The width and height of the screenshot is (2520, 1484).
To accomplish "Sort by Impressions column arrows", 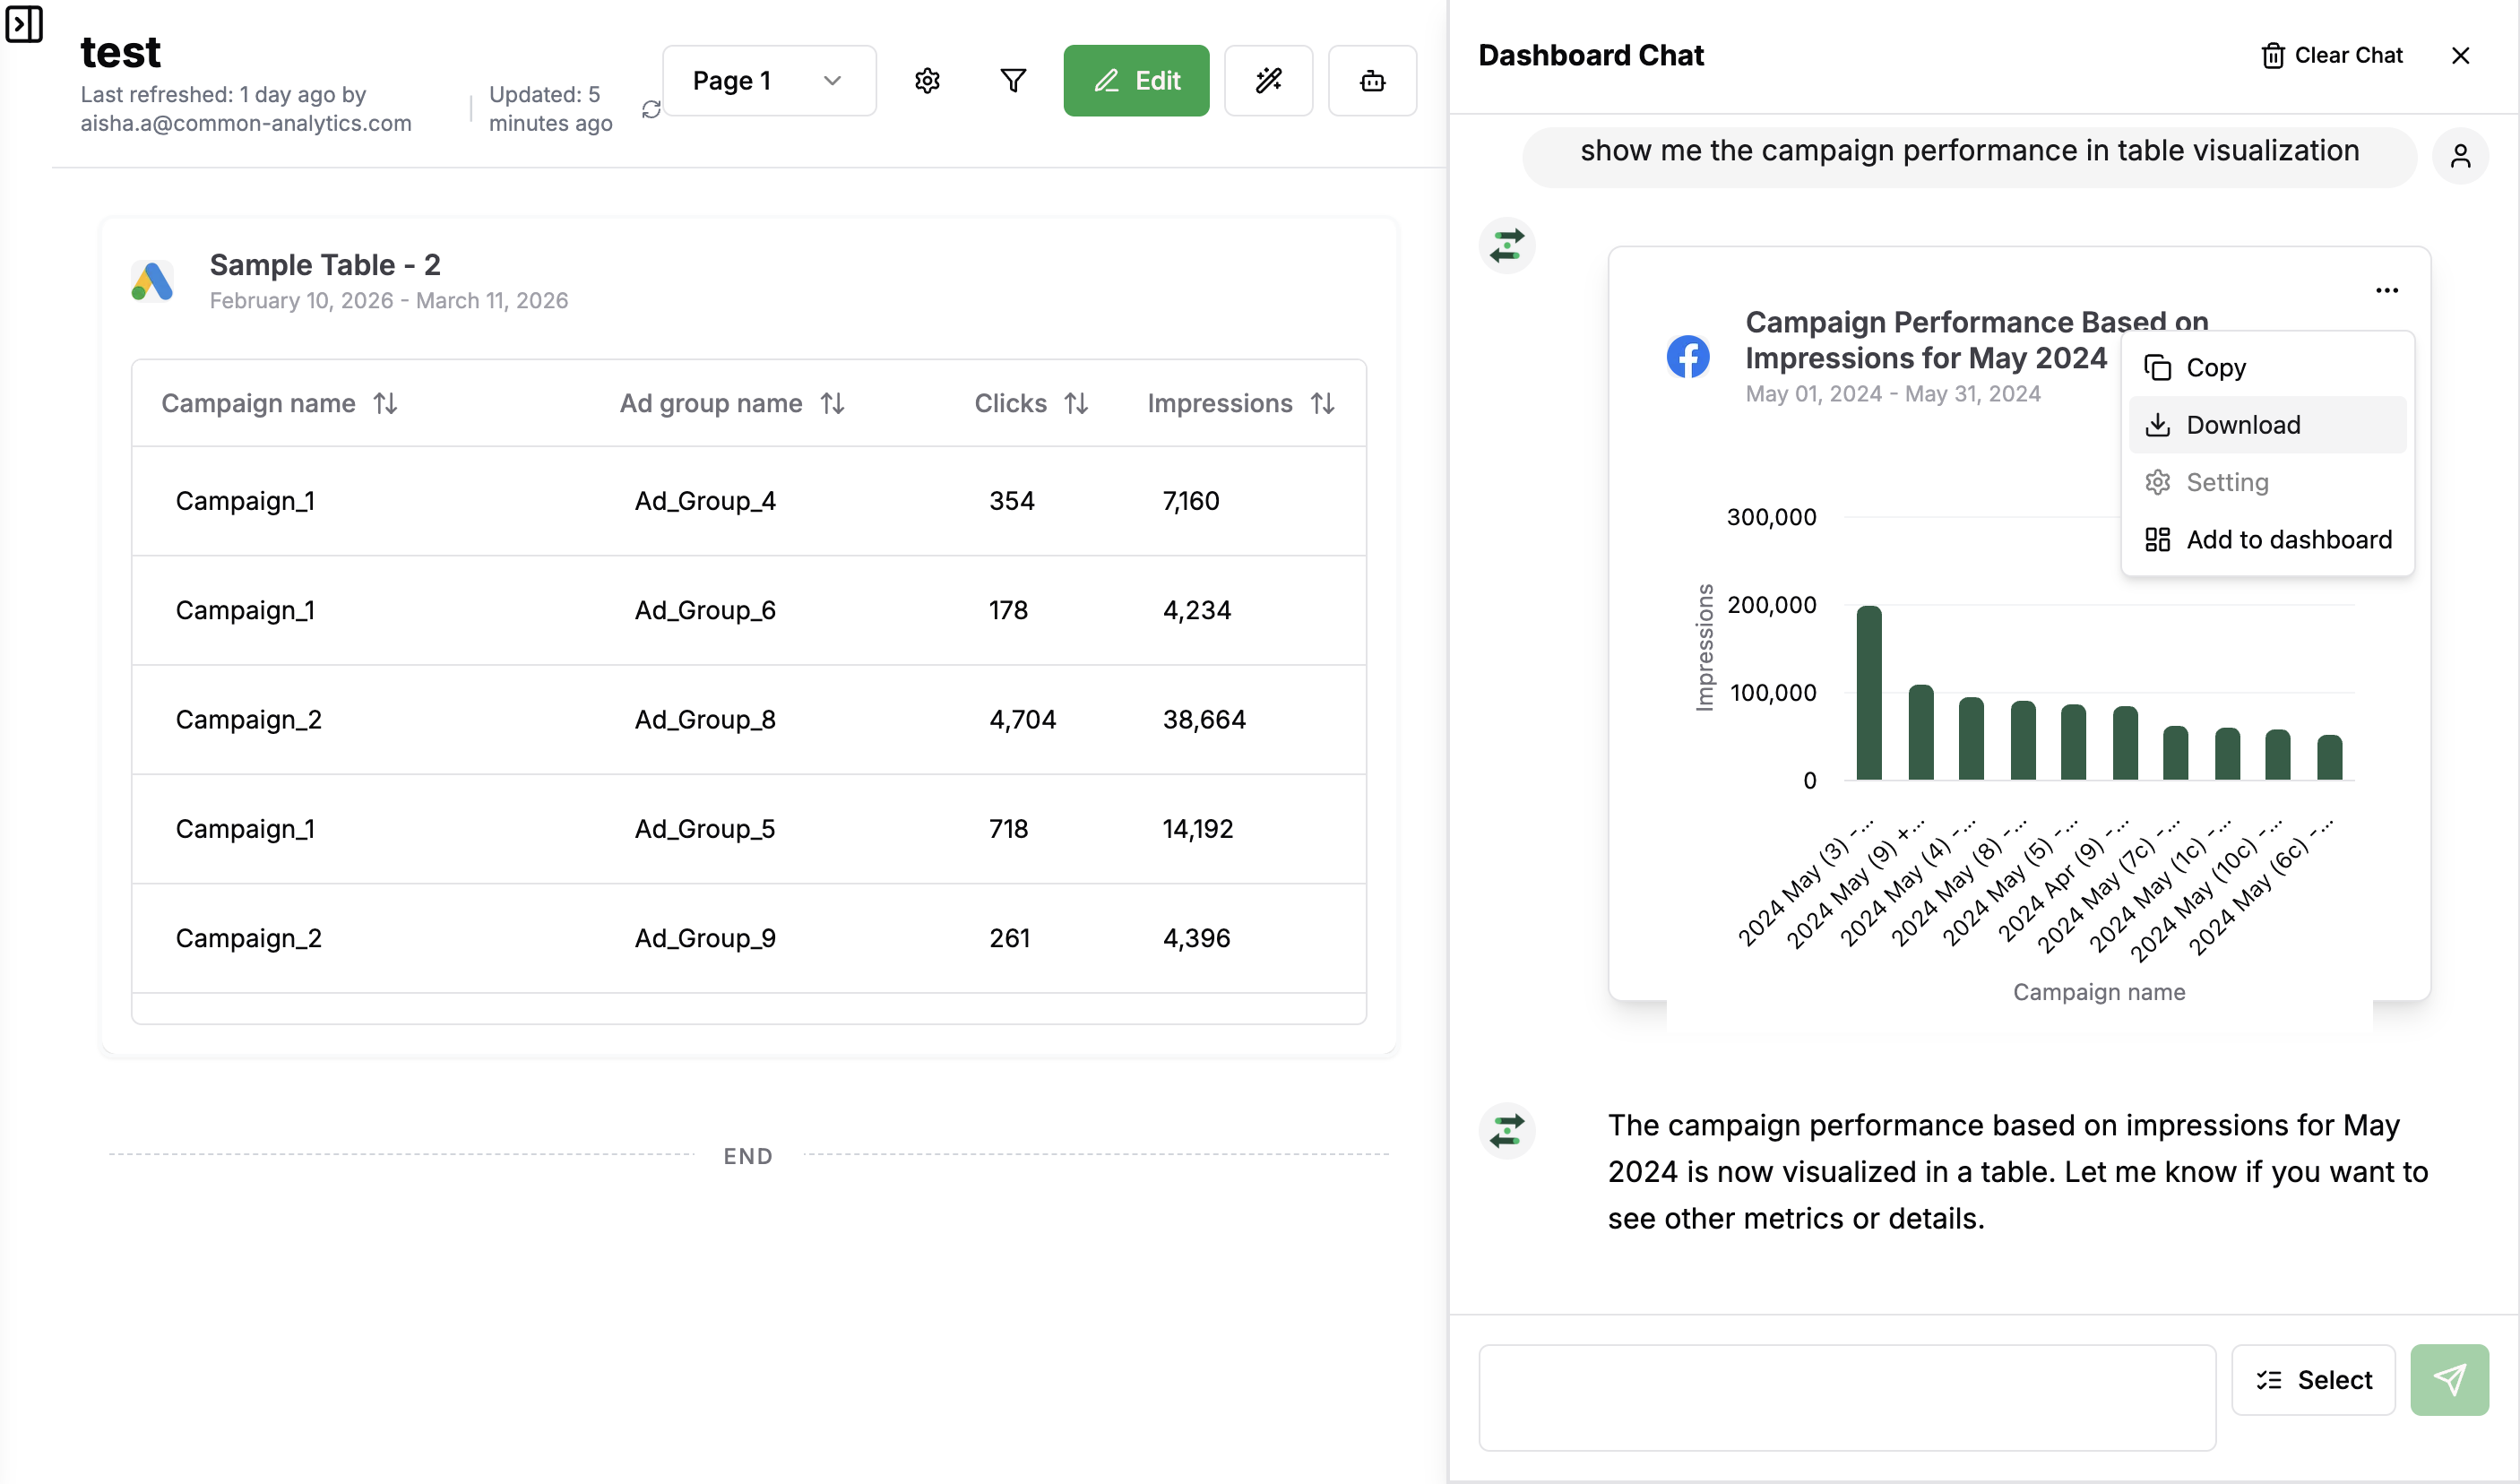I will click(1322, 403).
